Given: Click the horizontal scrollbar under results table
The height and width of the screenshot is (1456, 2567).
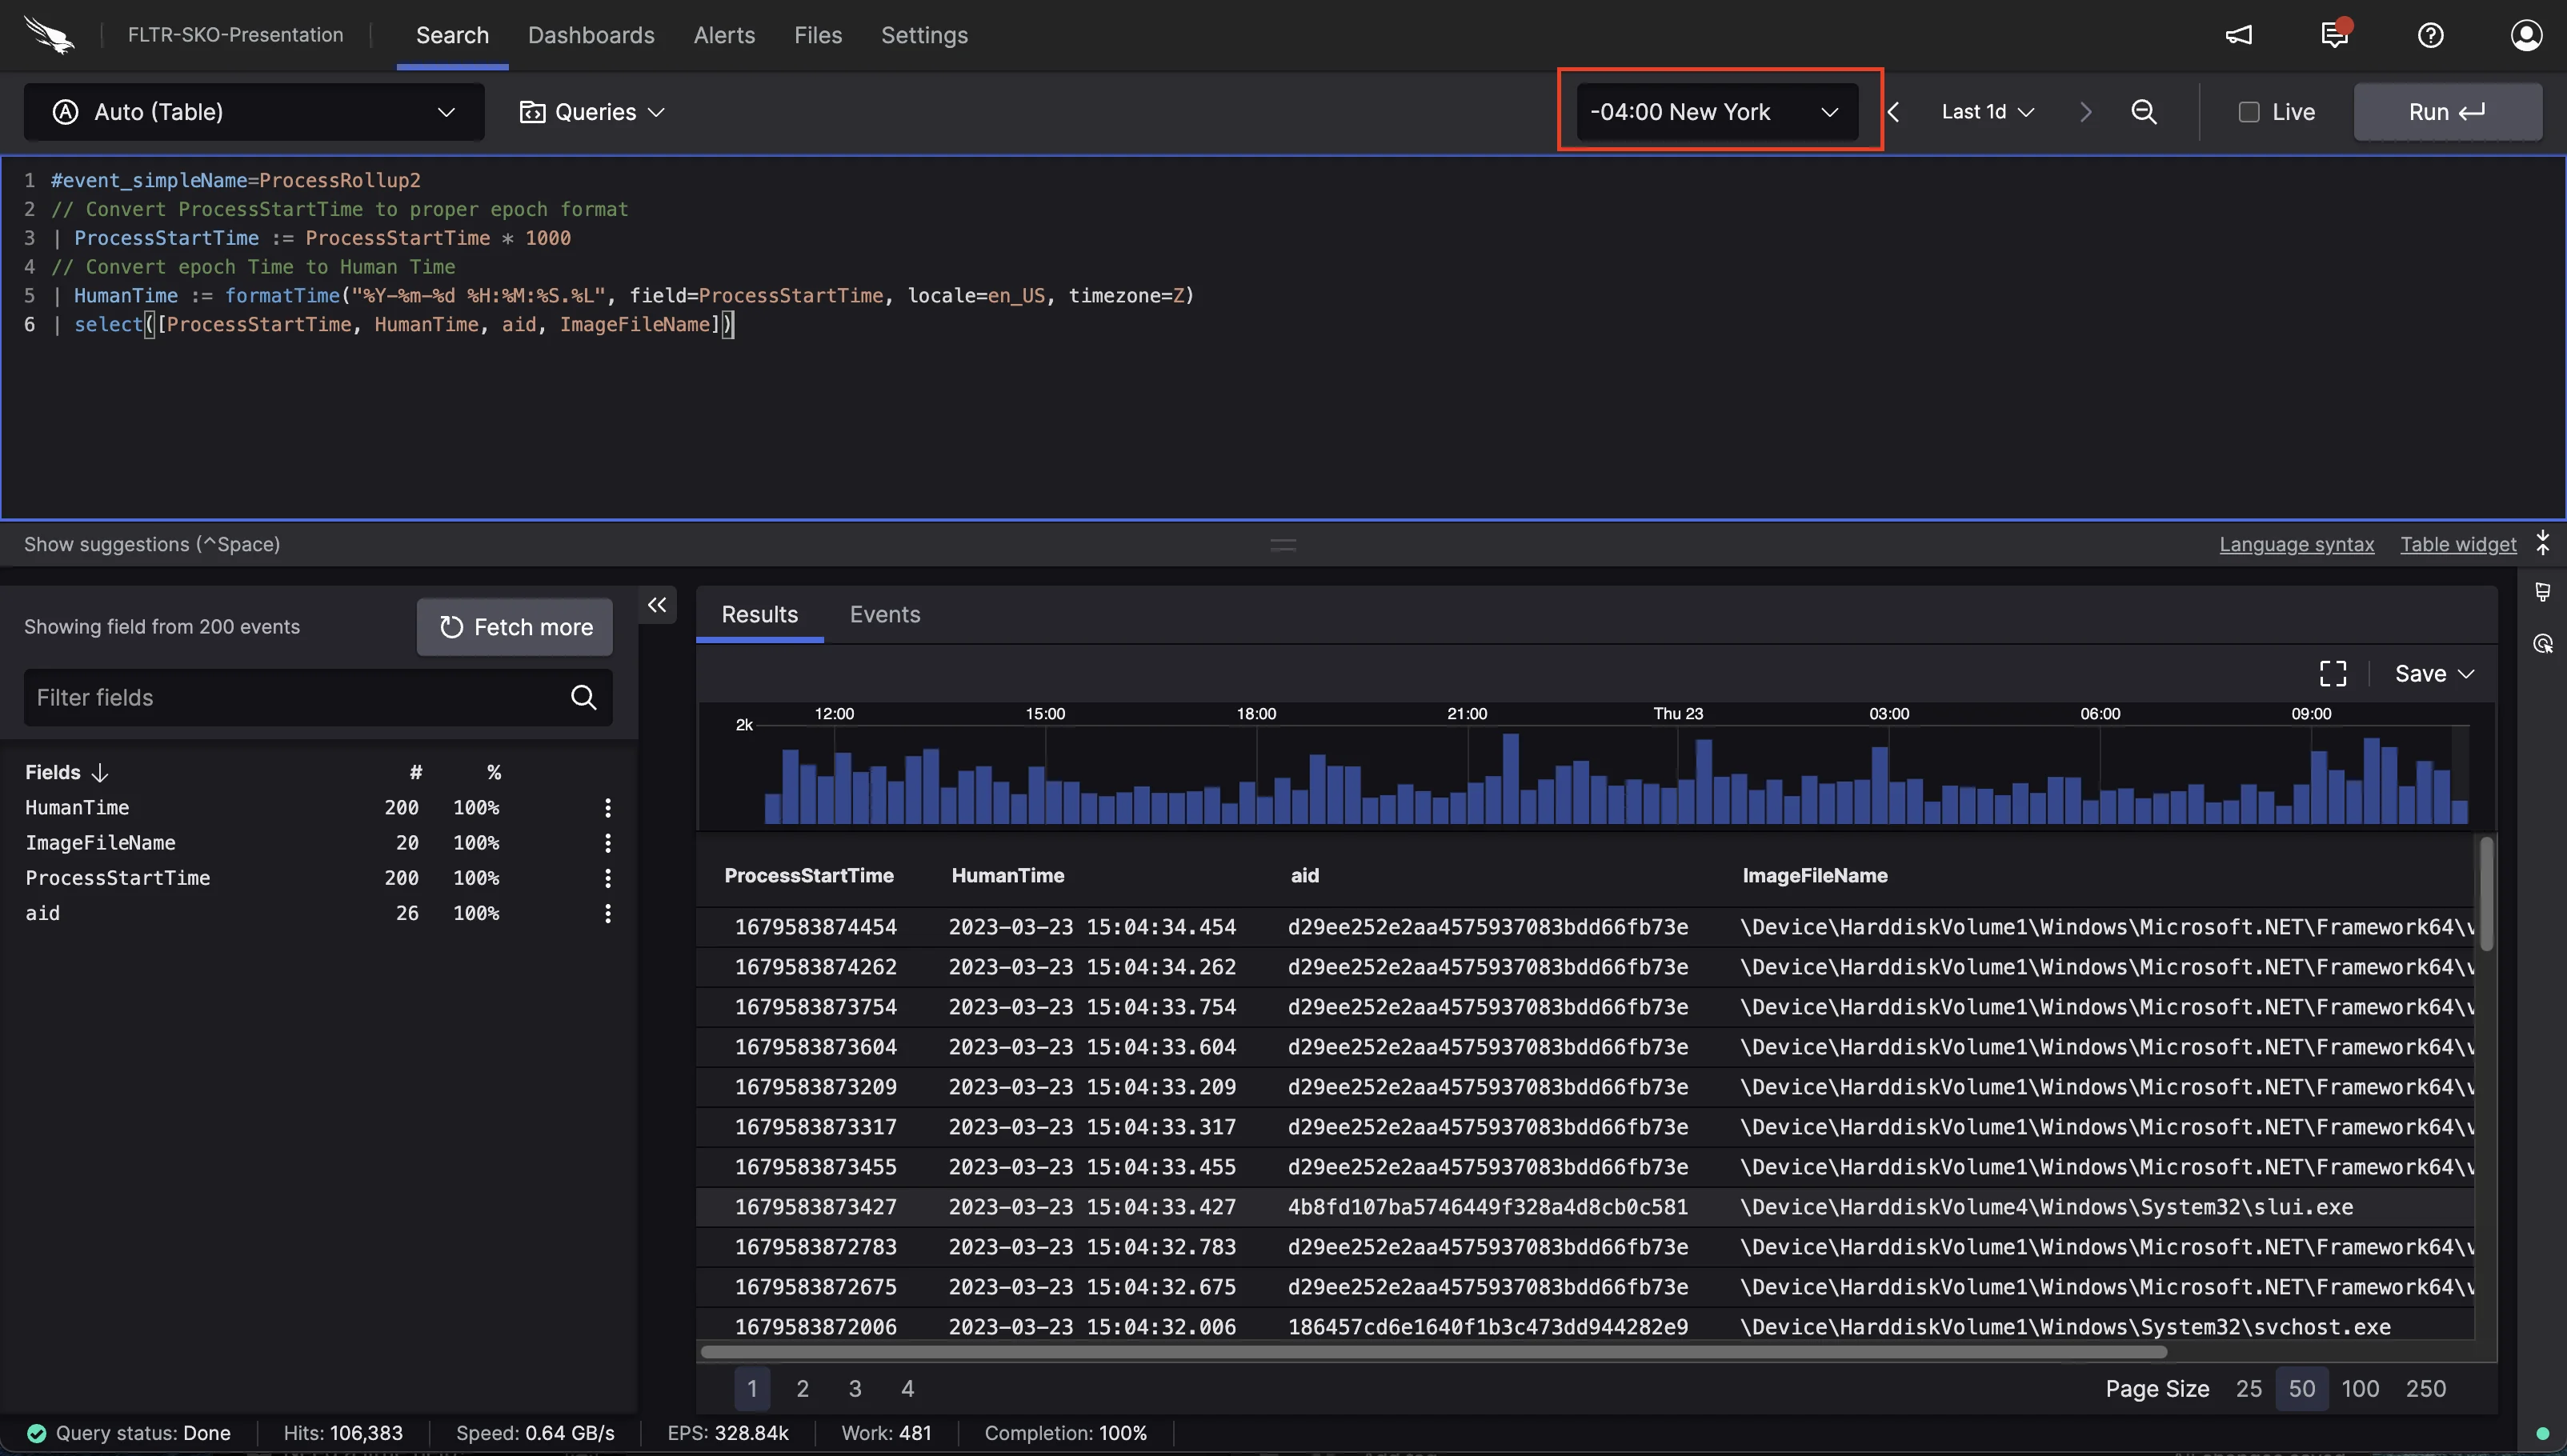Looking at the screenshot, I should (x=1433, y=1352).
